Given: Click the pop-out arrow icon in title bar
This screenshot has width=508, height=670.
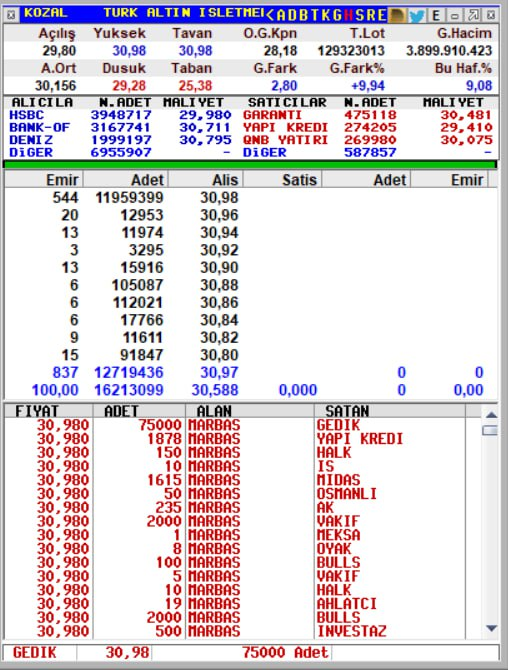Looking at the screenshot, I should [473, 15].
